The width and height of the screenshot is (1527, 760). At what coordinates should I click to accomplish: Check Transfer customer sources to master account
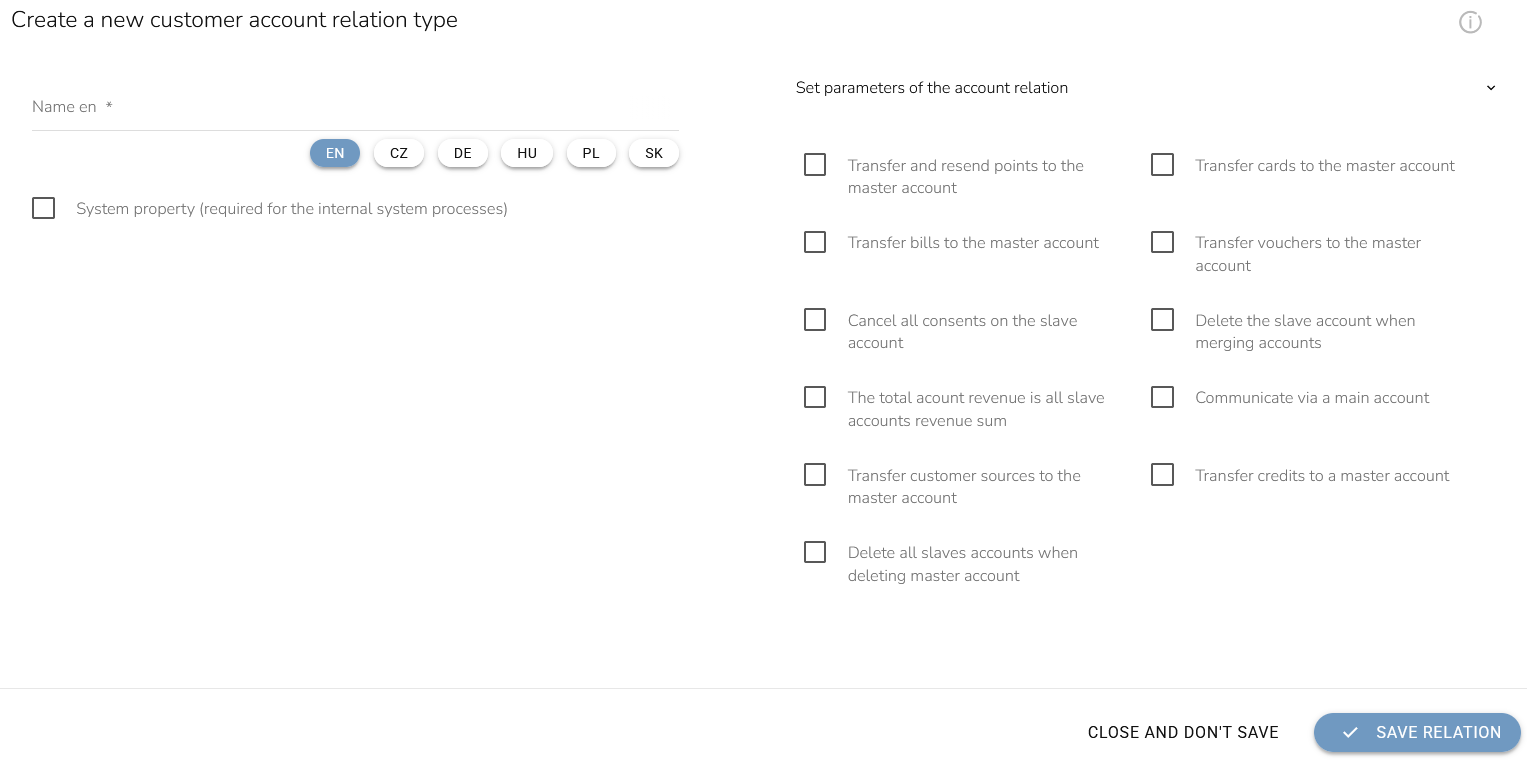(x=815, y=475)
